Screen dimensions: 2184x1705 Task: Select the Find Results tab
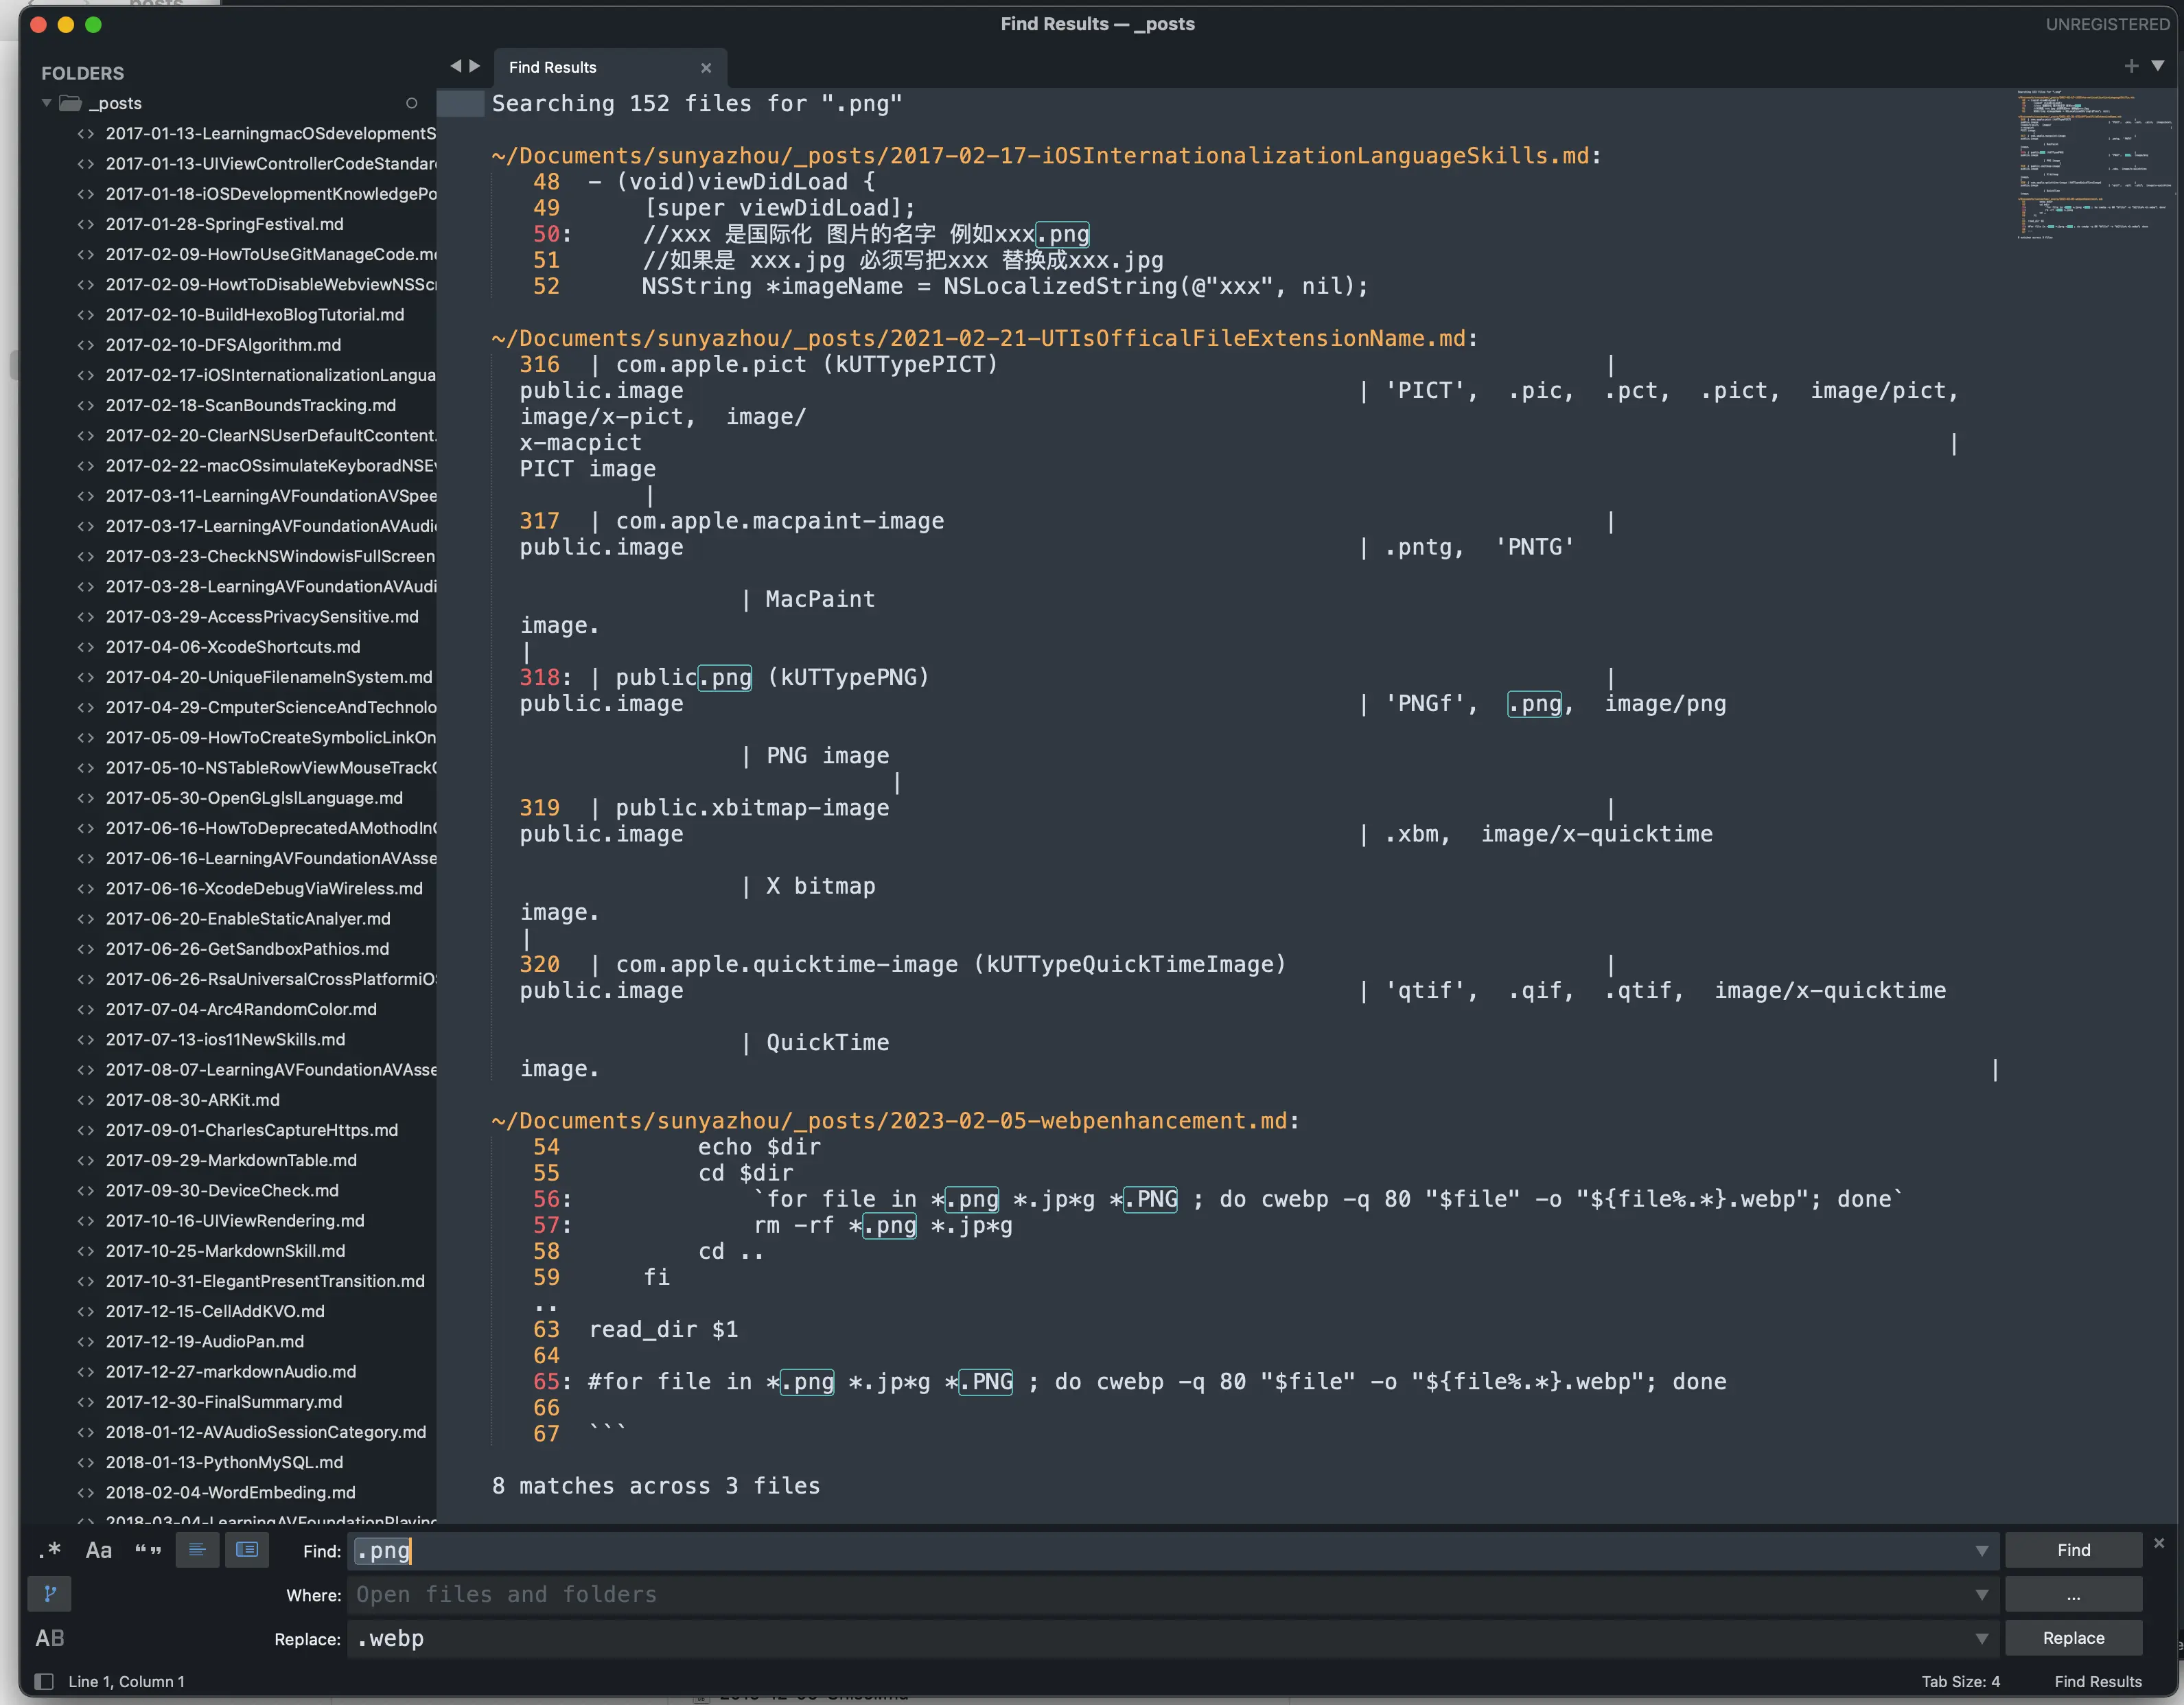[x=552, y=67]
